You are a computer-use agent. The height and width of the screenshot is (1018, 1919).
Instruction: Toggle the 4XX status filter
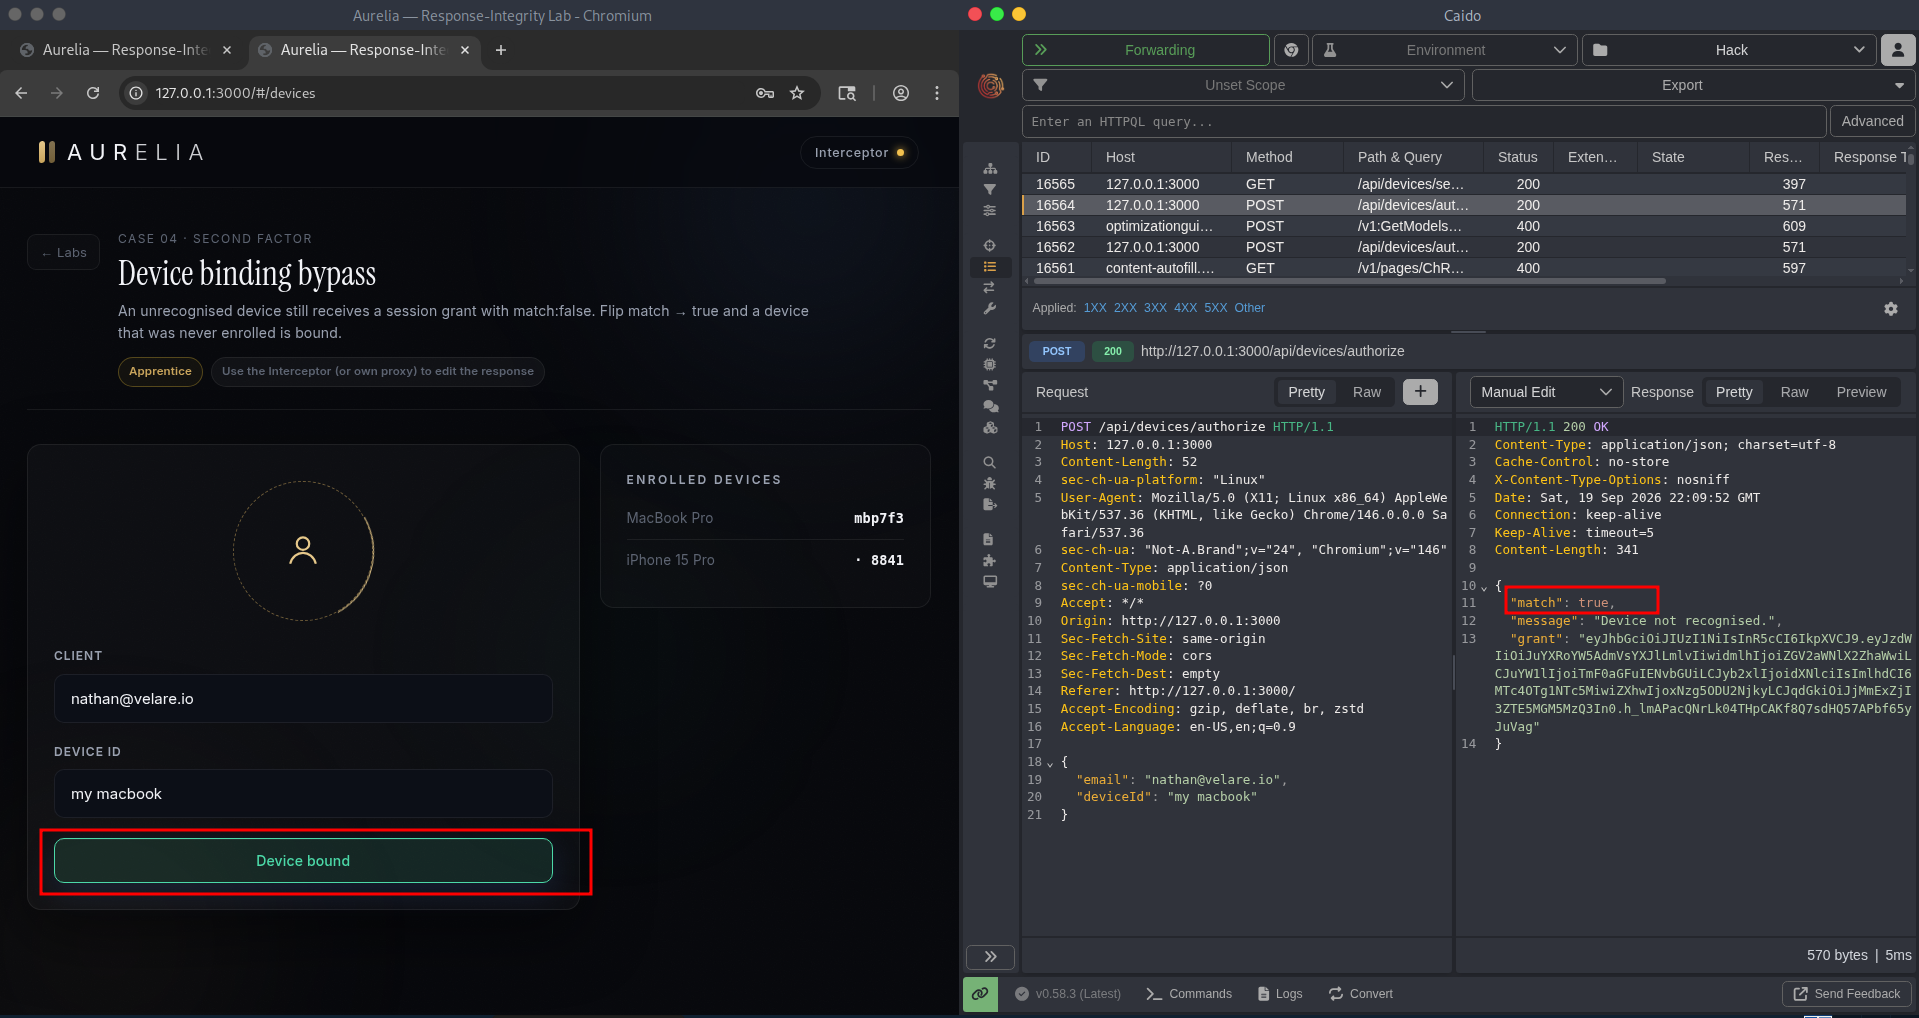click(x=1185, y=308)
